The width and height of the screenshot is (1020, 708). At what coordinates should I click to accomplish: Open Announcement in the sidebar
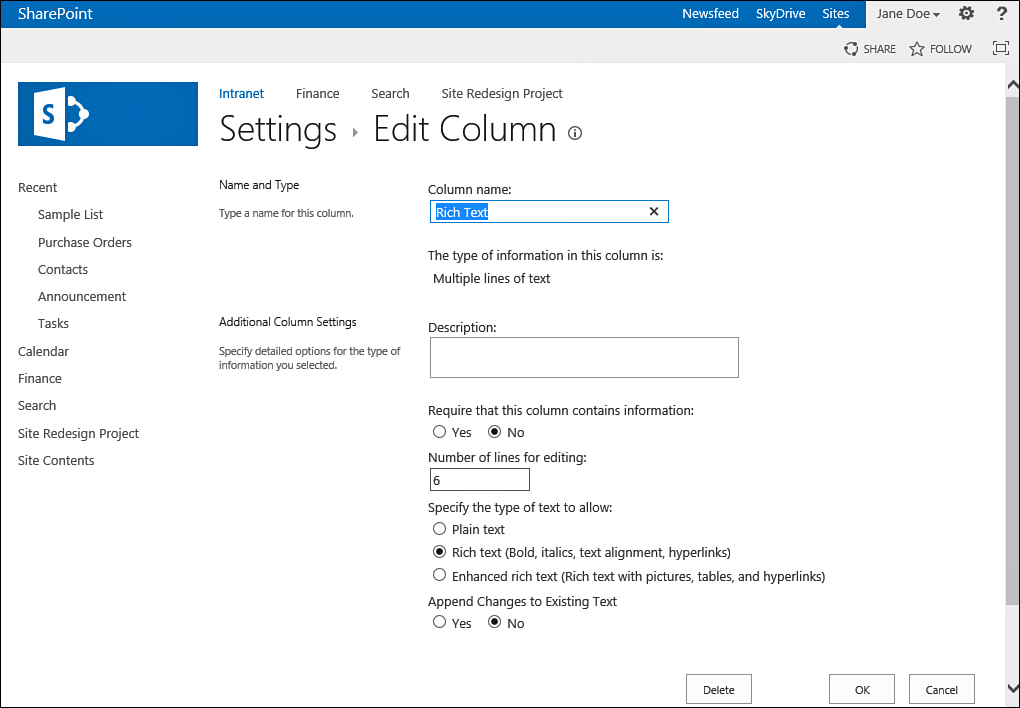point(82,297)
